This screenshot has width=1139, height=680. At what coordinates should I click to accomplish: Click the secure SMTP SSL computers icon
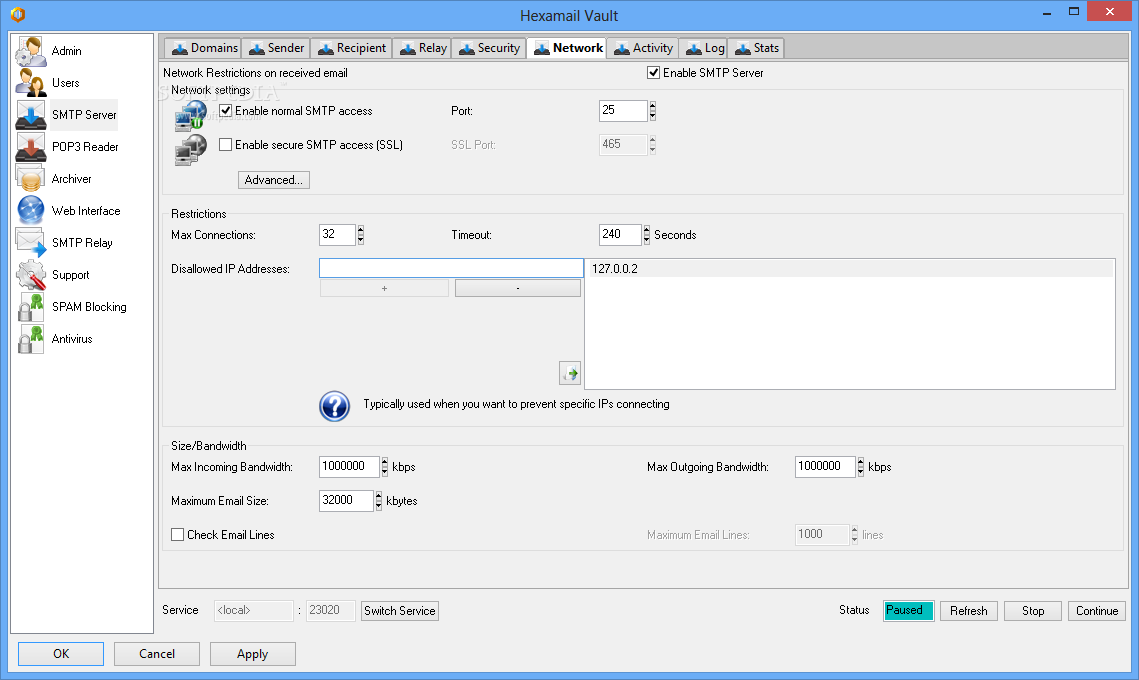click(191, 150)
